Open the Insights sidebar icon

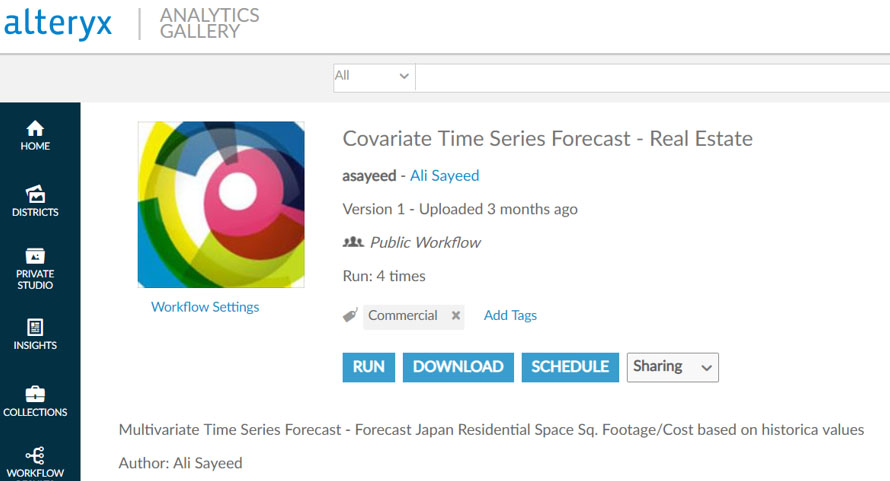click(x=35, y=327)
